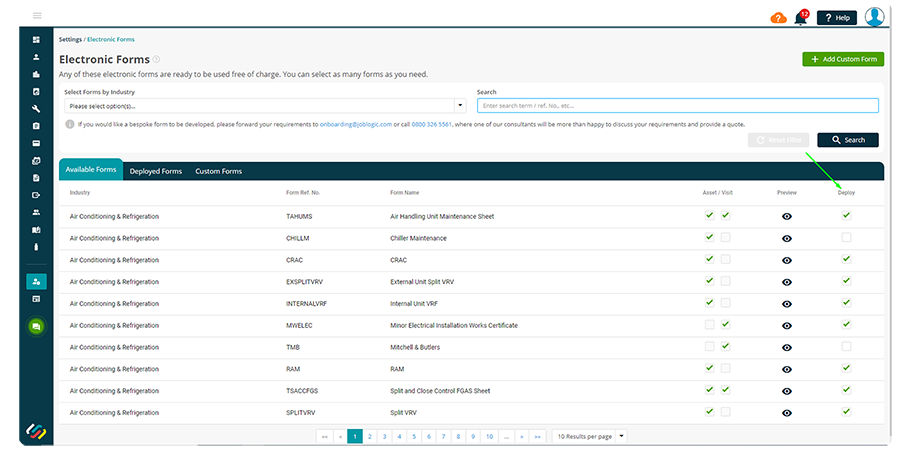910x450 pixels.
Task: Preview the Mitchell & Butlers form
Action: tap(786, 347)
